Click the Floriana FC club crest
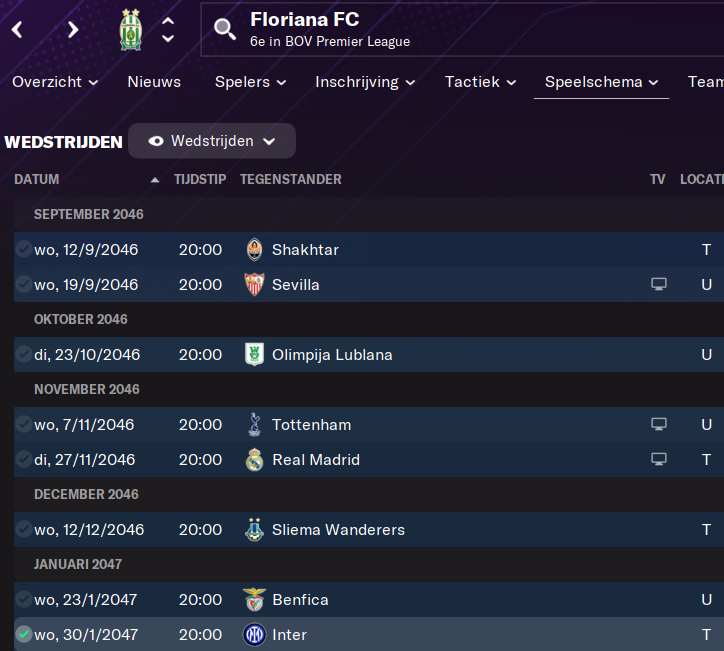Viewport: 724px width, 651px height. coord(131,29)
